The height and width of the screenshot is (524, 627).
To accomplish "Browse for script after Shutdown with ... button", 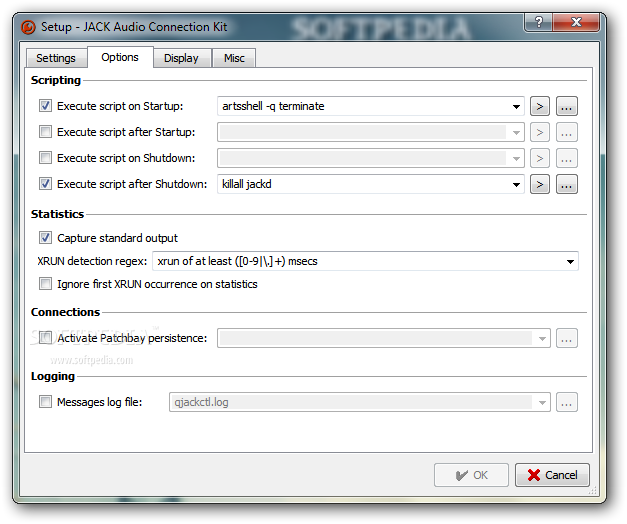I will [567, 184].
